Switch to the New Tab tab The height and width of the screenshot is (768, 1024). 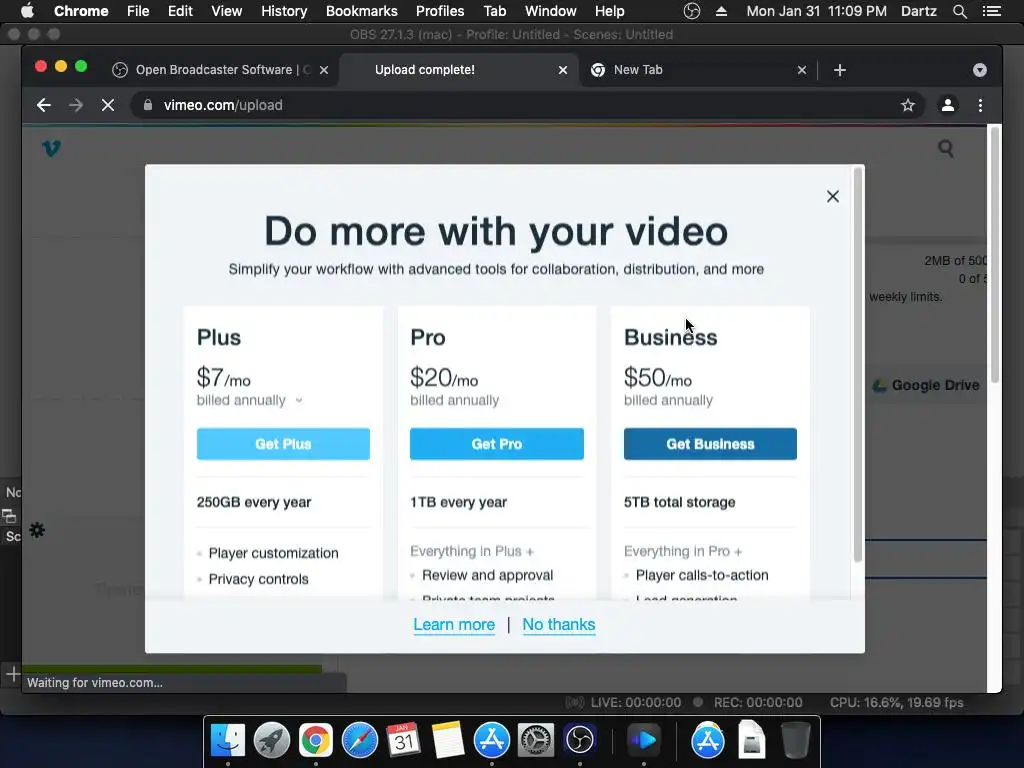point(697,70)
